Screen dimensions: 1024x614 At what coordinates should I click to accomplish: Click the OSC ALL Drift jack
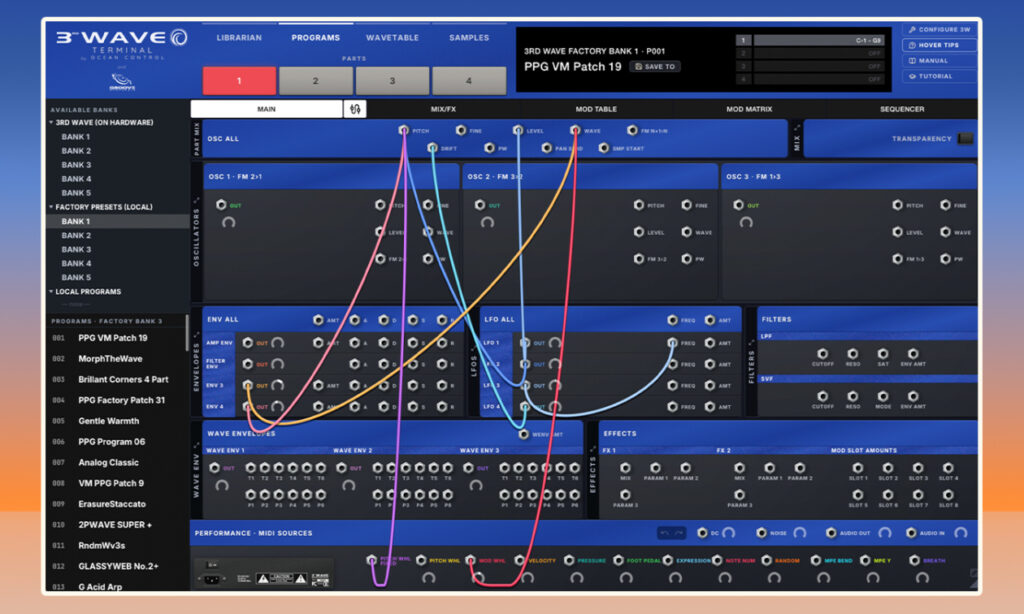point(432,148)
